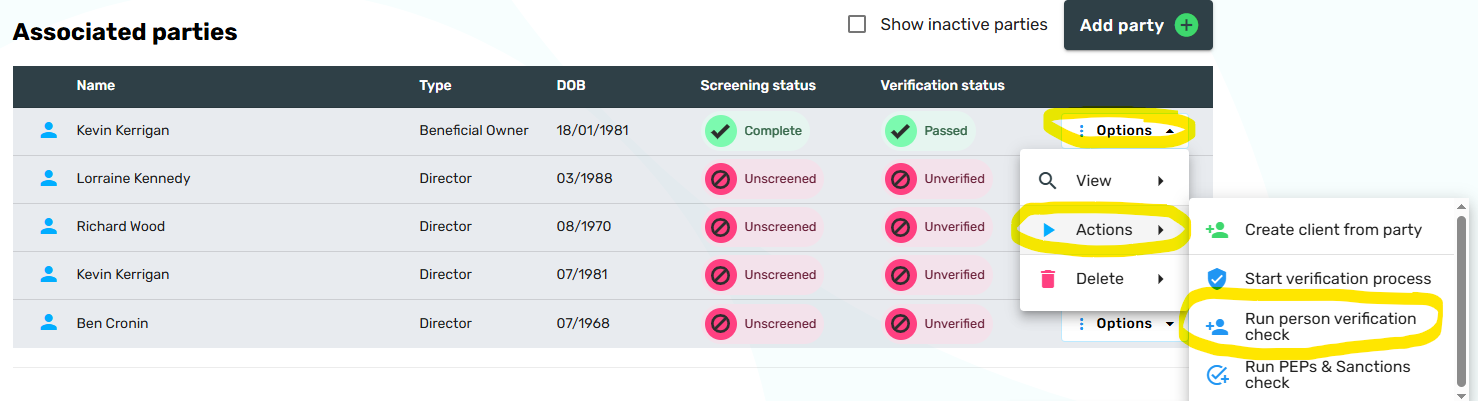1478x401 pixels.
Task: Collapse Kevin Kerrigan's Options dropdown
Action: click(1124, 130)
